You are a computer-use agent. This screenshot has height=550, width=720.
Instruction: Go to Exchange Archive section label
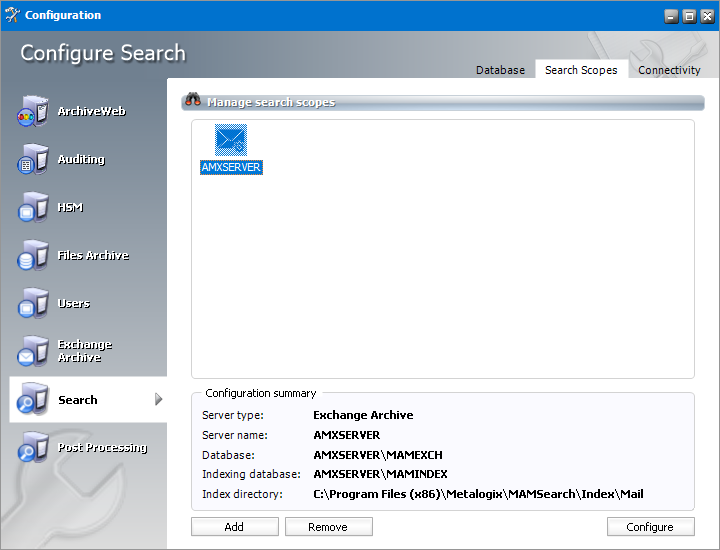click(84, 351)
